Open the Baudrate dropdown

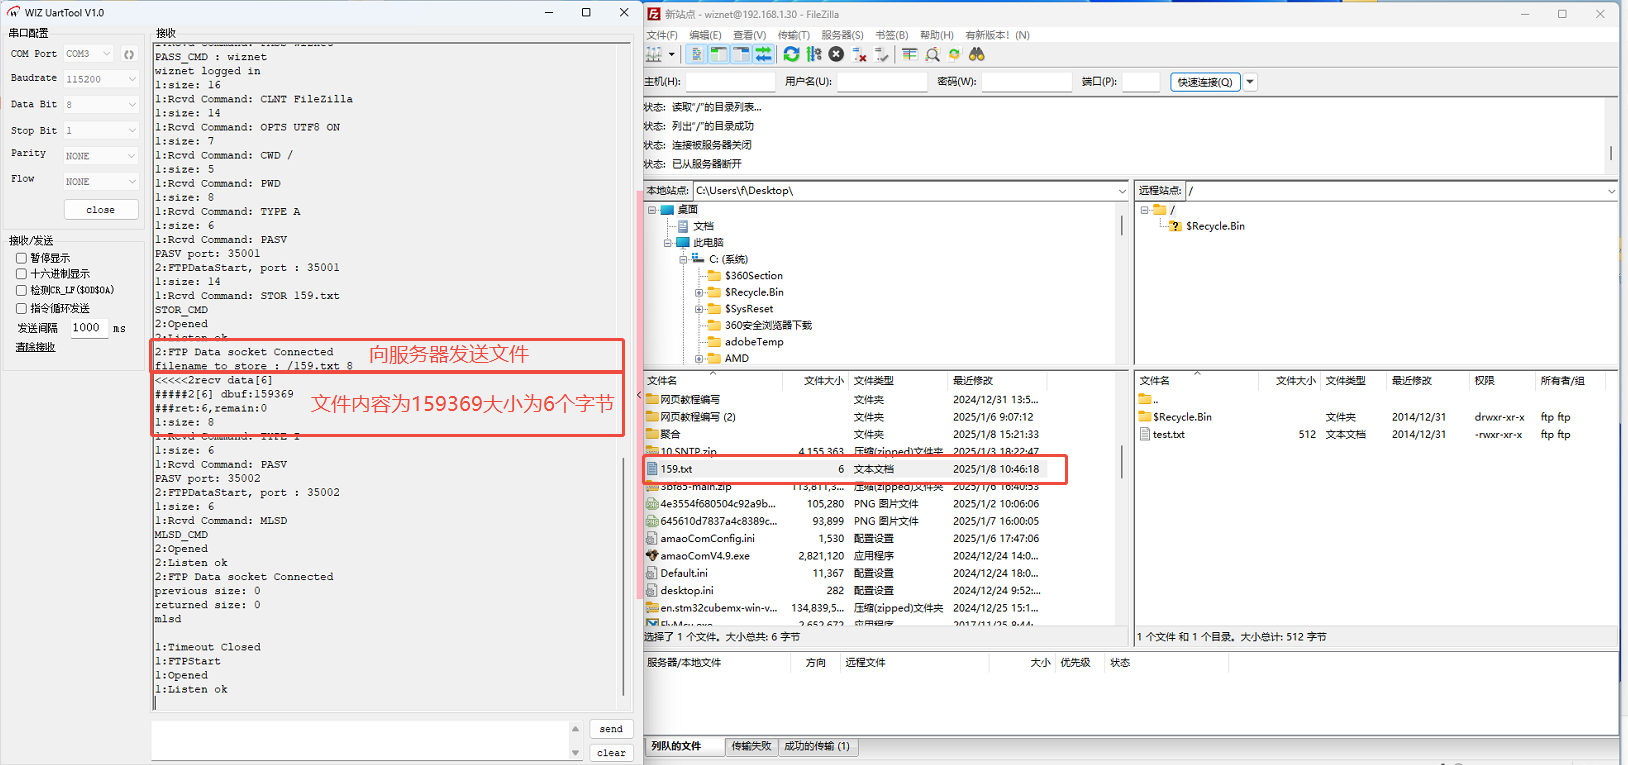pos(100,79)
